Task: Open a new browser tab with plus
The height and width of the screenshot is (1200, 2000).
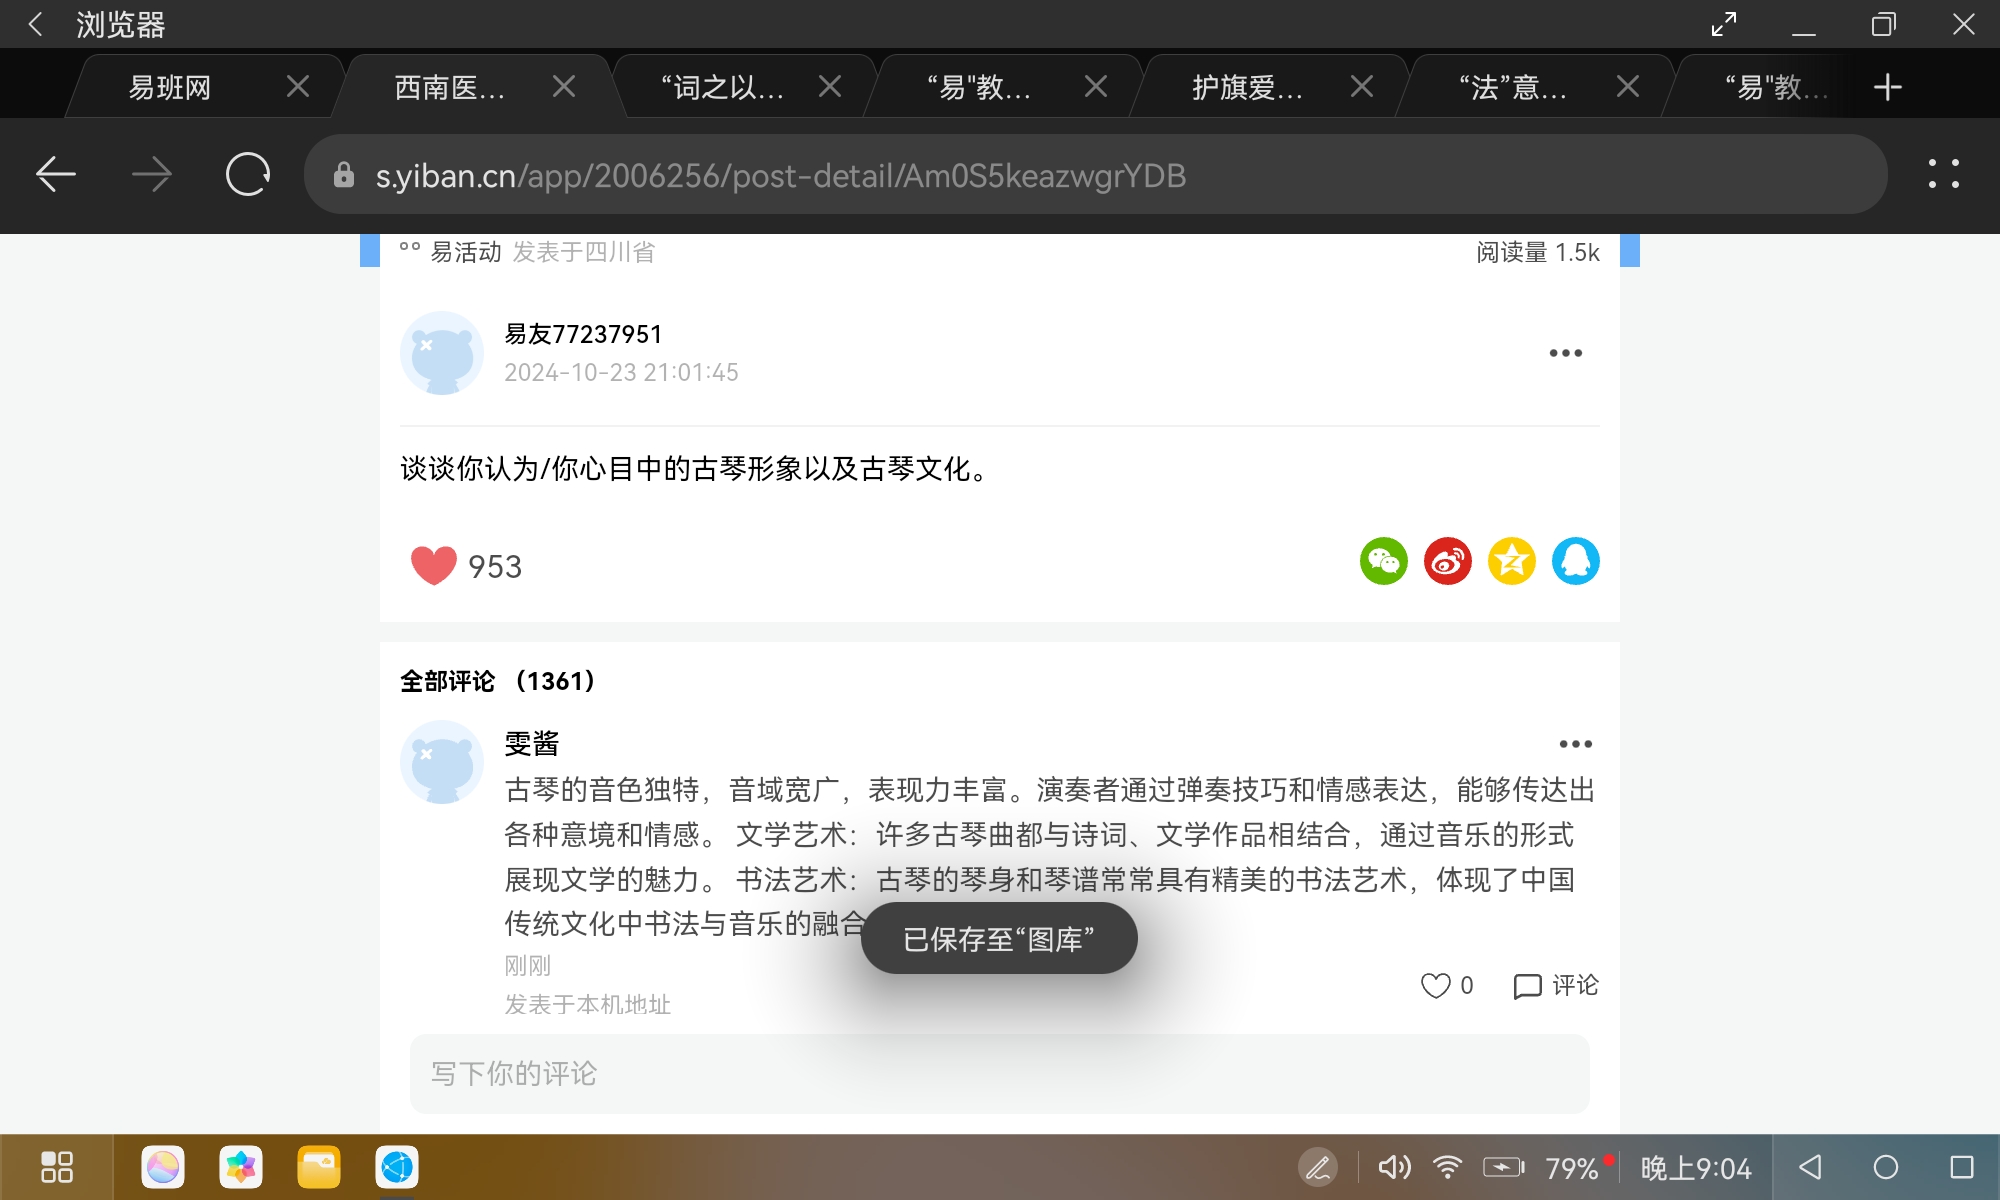Action: pos(1887,87)
